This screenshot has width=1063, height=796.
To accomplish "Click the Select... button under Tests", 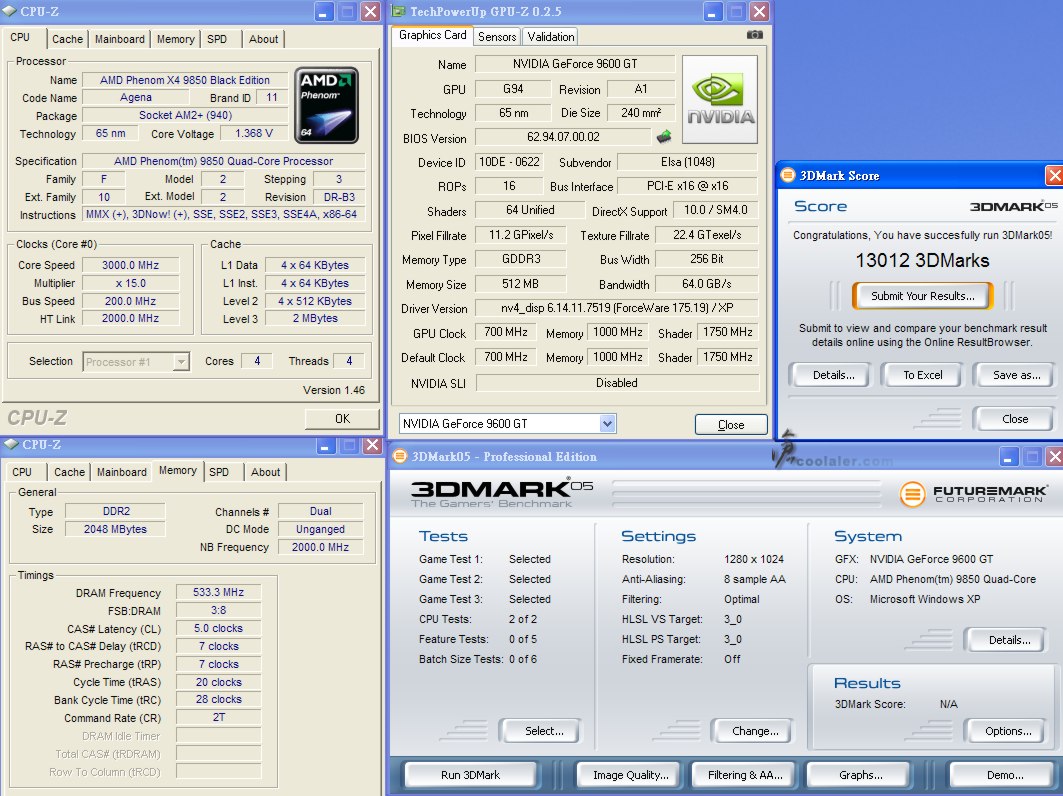I will 544,731.
